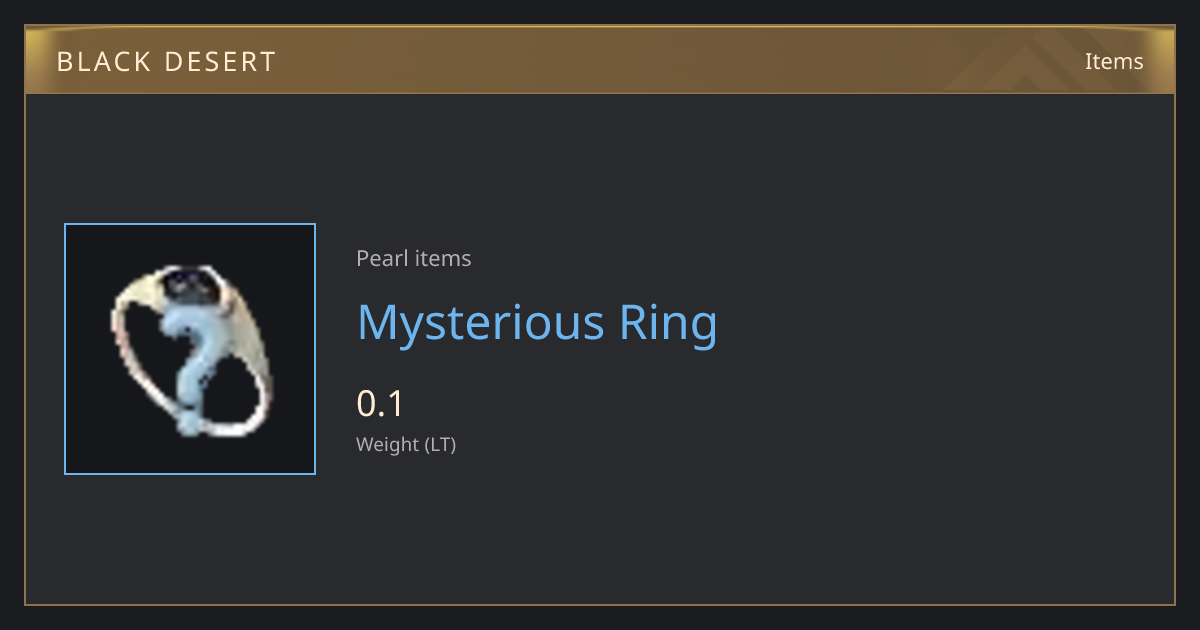This screenshot has height=630, width=1200.
Task: Open the Mysterious Ring title link
Action: point(537,323)
